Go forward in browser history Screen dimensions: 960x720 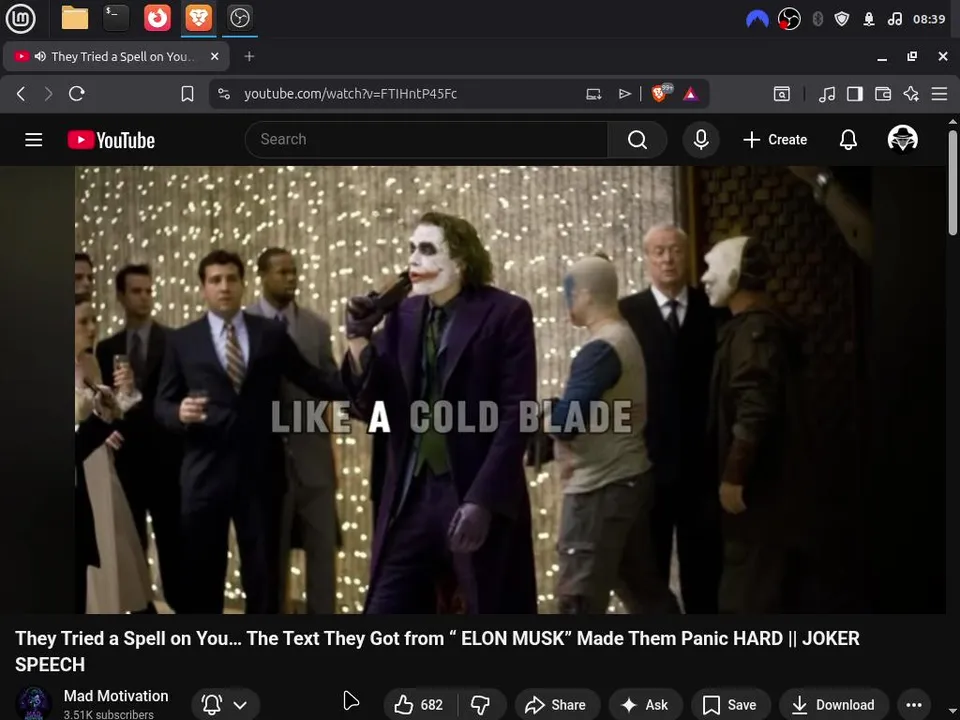click(48, 94)
